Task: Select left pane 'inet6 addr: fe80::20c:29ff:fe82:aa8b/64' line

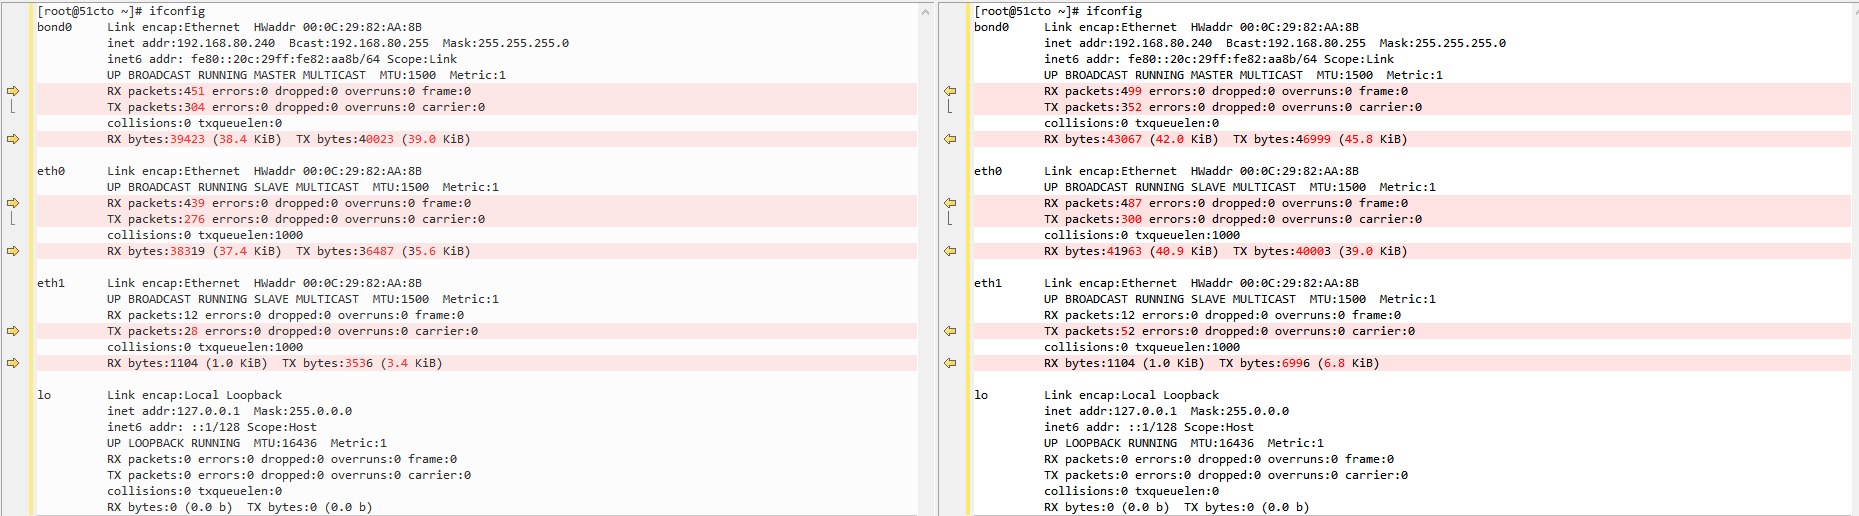Action: tap(282, 59)
